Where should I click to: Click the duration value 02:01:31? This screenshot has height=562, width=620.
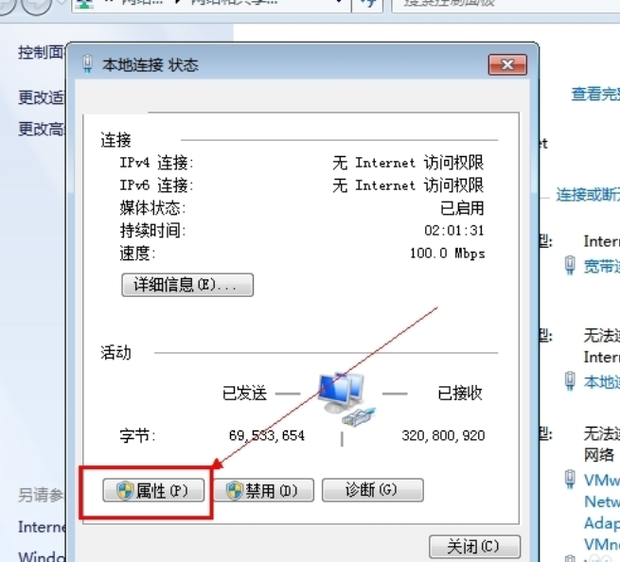pyautogui.click(x=454, y=230)
